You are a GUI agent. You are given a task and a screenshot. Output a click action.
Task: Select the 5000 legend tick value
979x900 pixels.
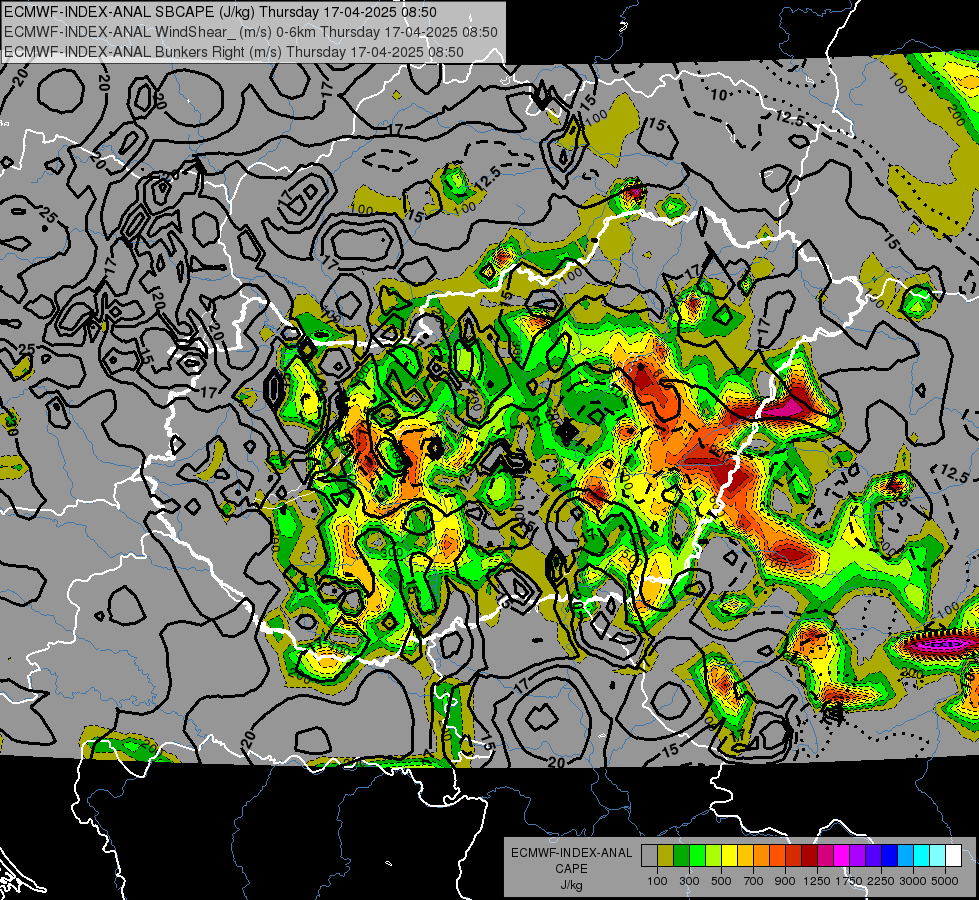point(945,881)
